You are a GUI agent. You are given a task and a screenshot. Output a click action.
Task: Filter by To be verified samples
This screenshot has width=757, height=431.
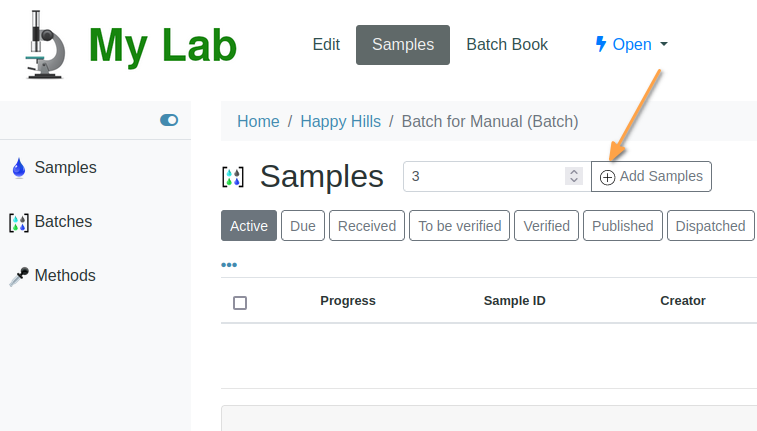459,226
